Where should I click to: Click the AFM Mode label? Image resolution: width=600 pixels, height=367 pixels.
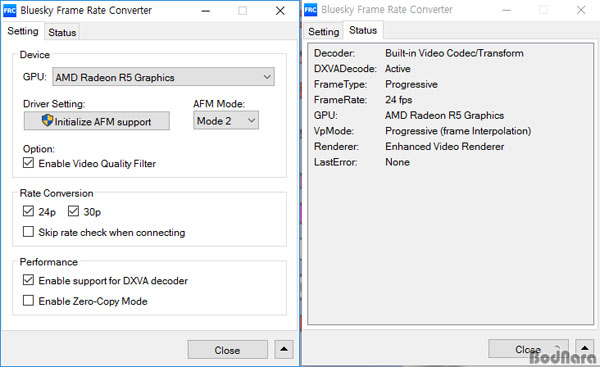(x=219, y=104)
